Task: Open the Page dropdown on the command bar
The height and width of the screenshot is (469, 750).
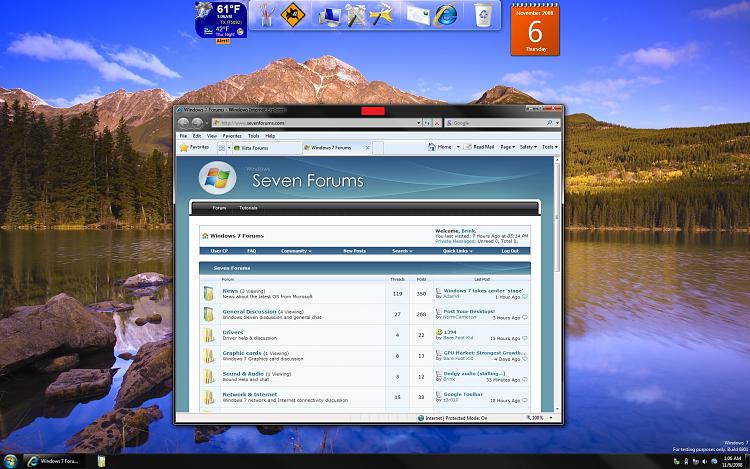Action: [507, 147]
